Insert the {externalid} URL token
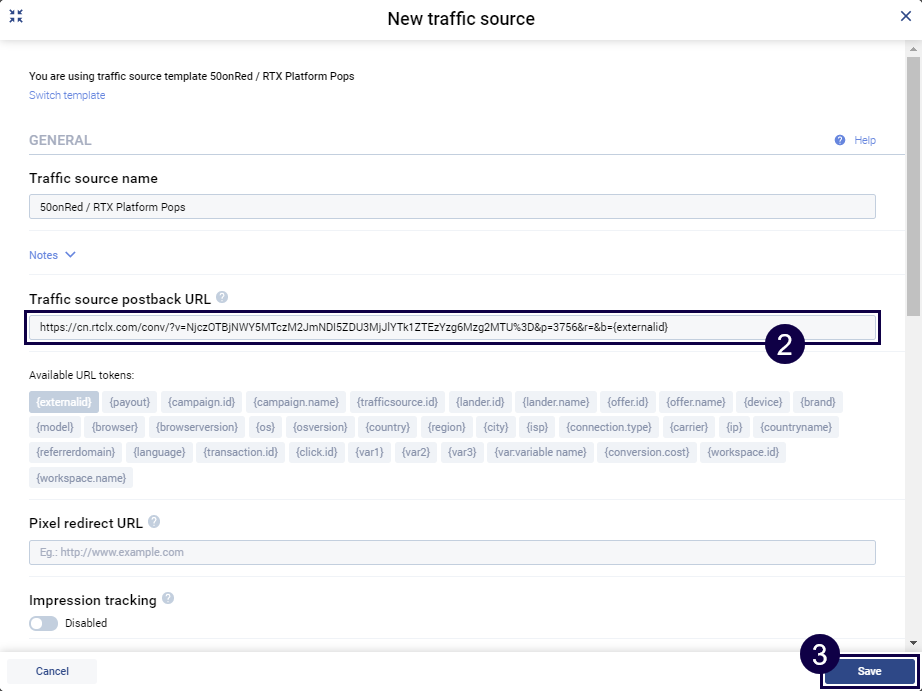The height and width of the screenshot is (691, 922). click(63, 402)
